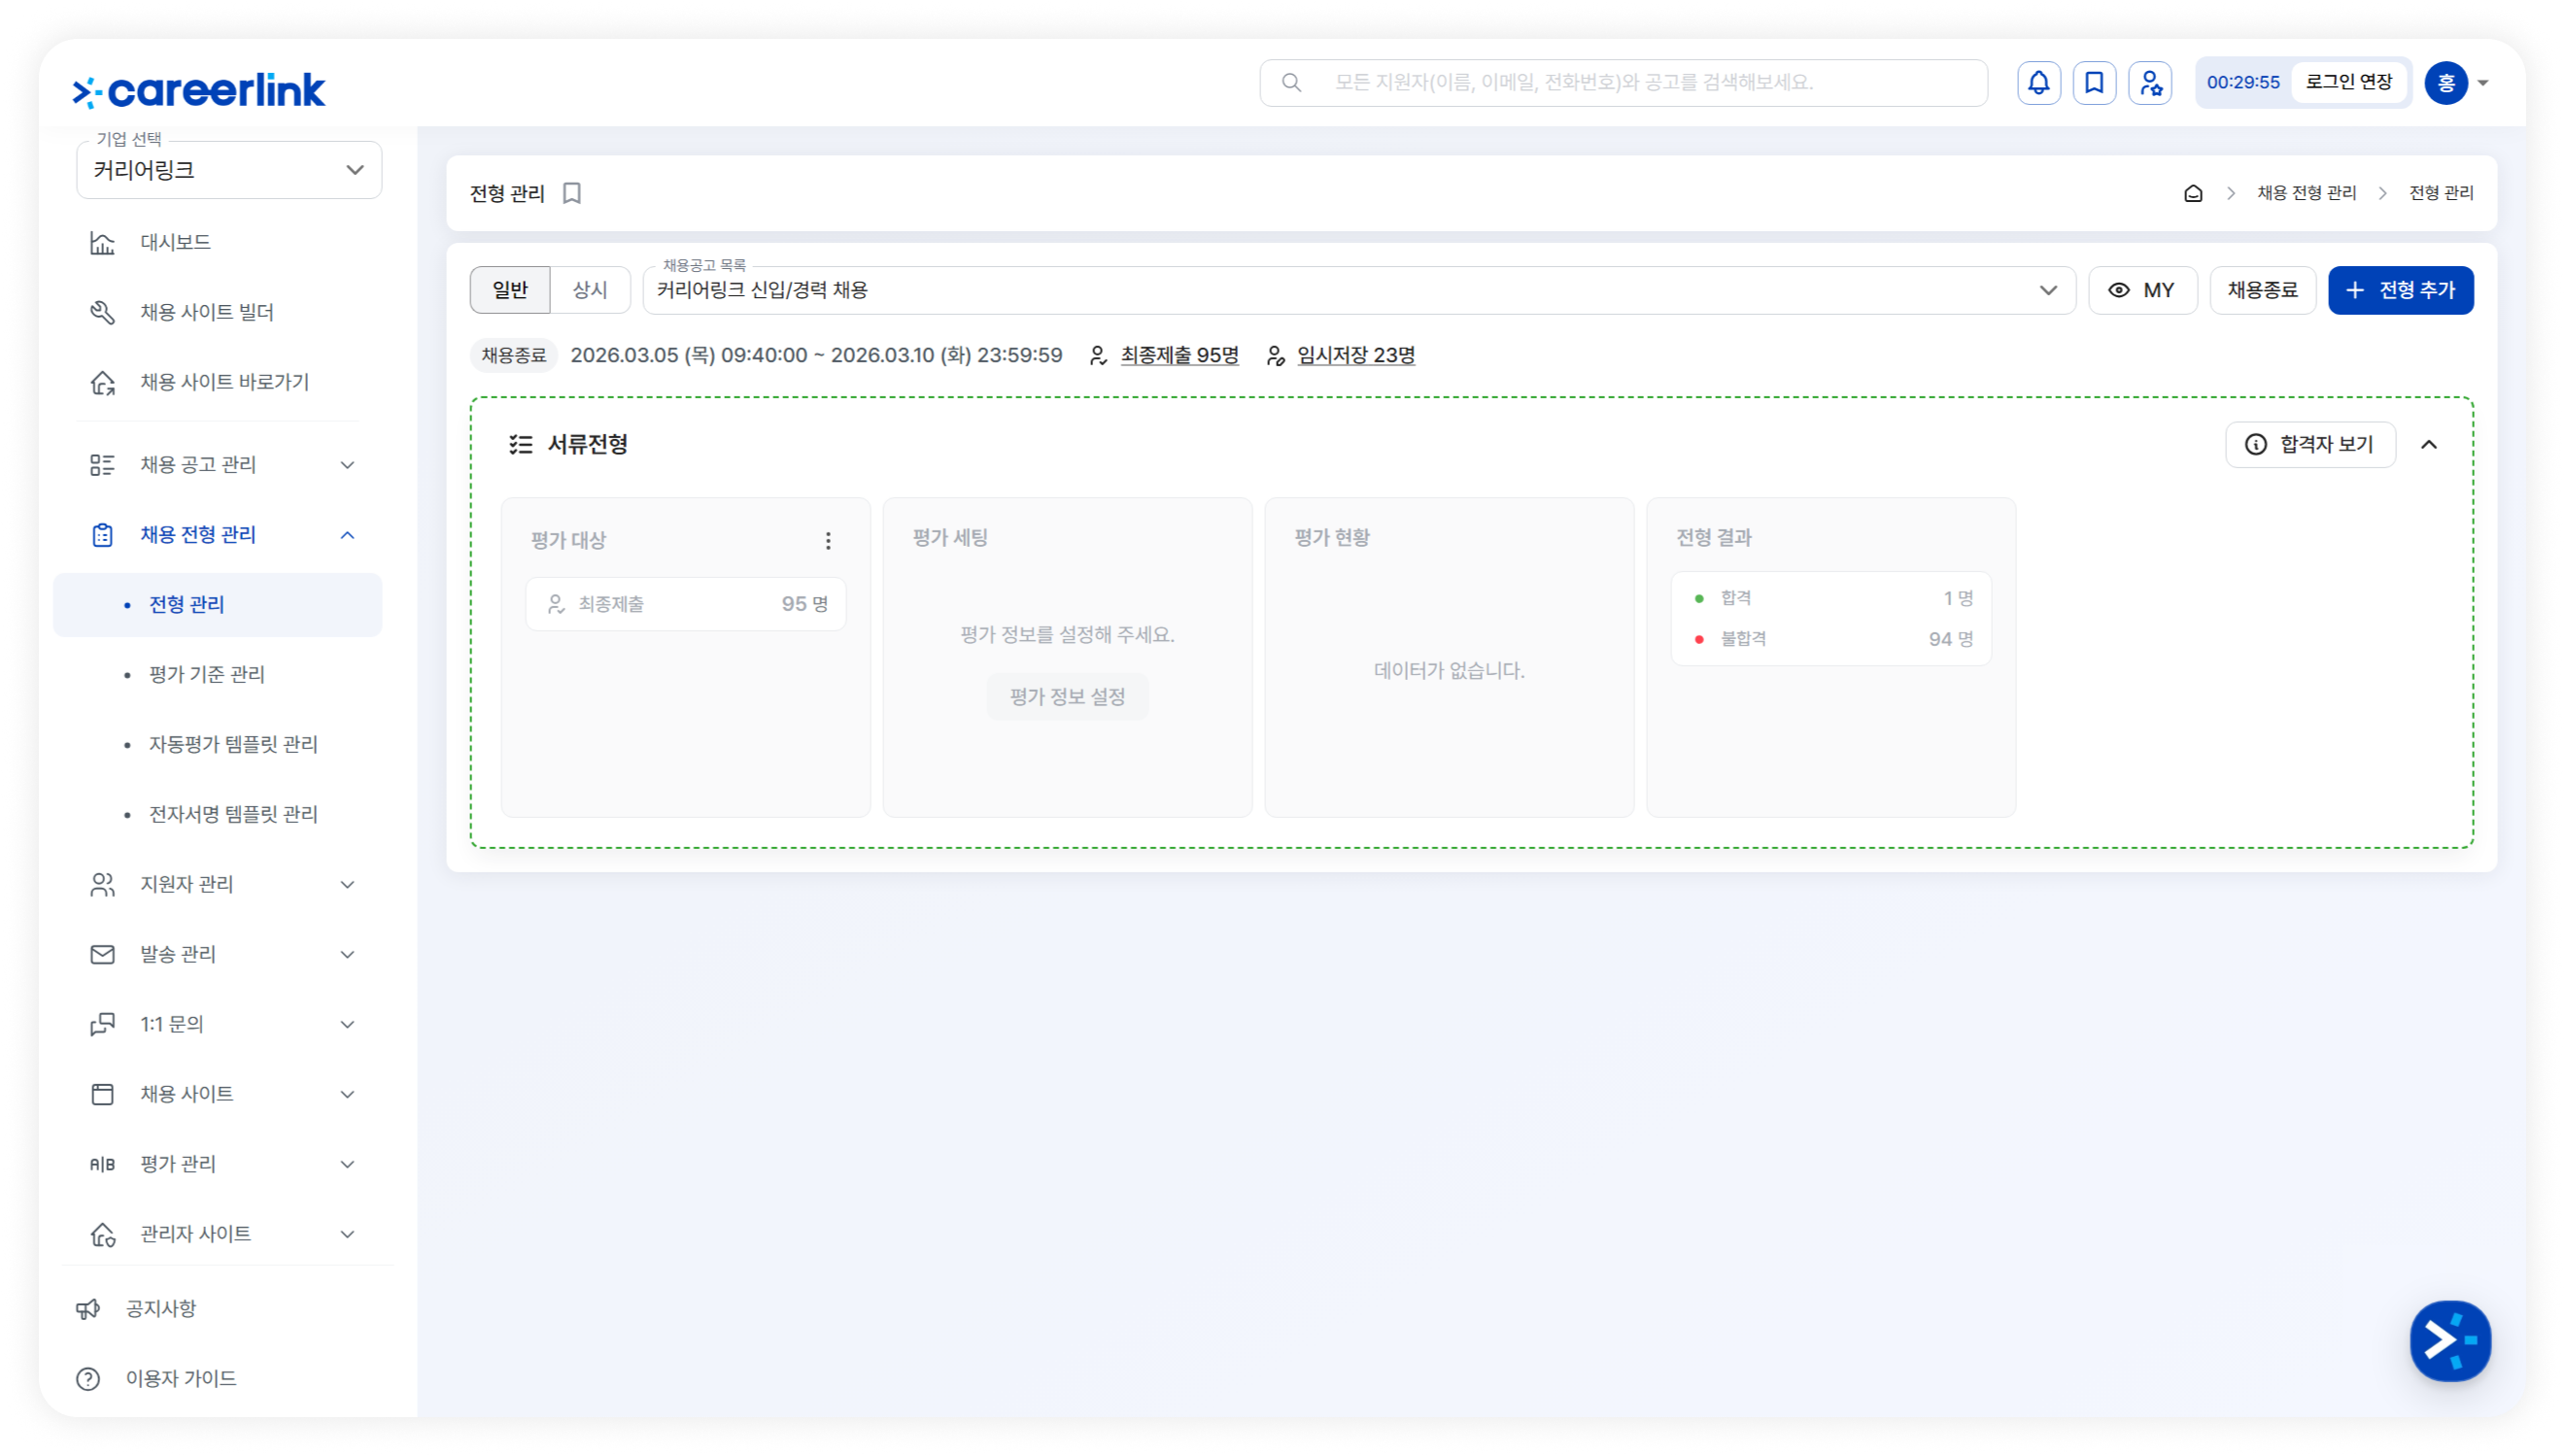
Task: Click the applicant search input field
Action: [1623, 83]
